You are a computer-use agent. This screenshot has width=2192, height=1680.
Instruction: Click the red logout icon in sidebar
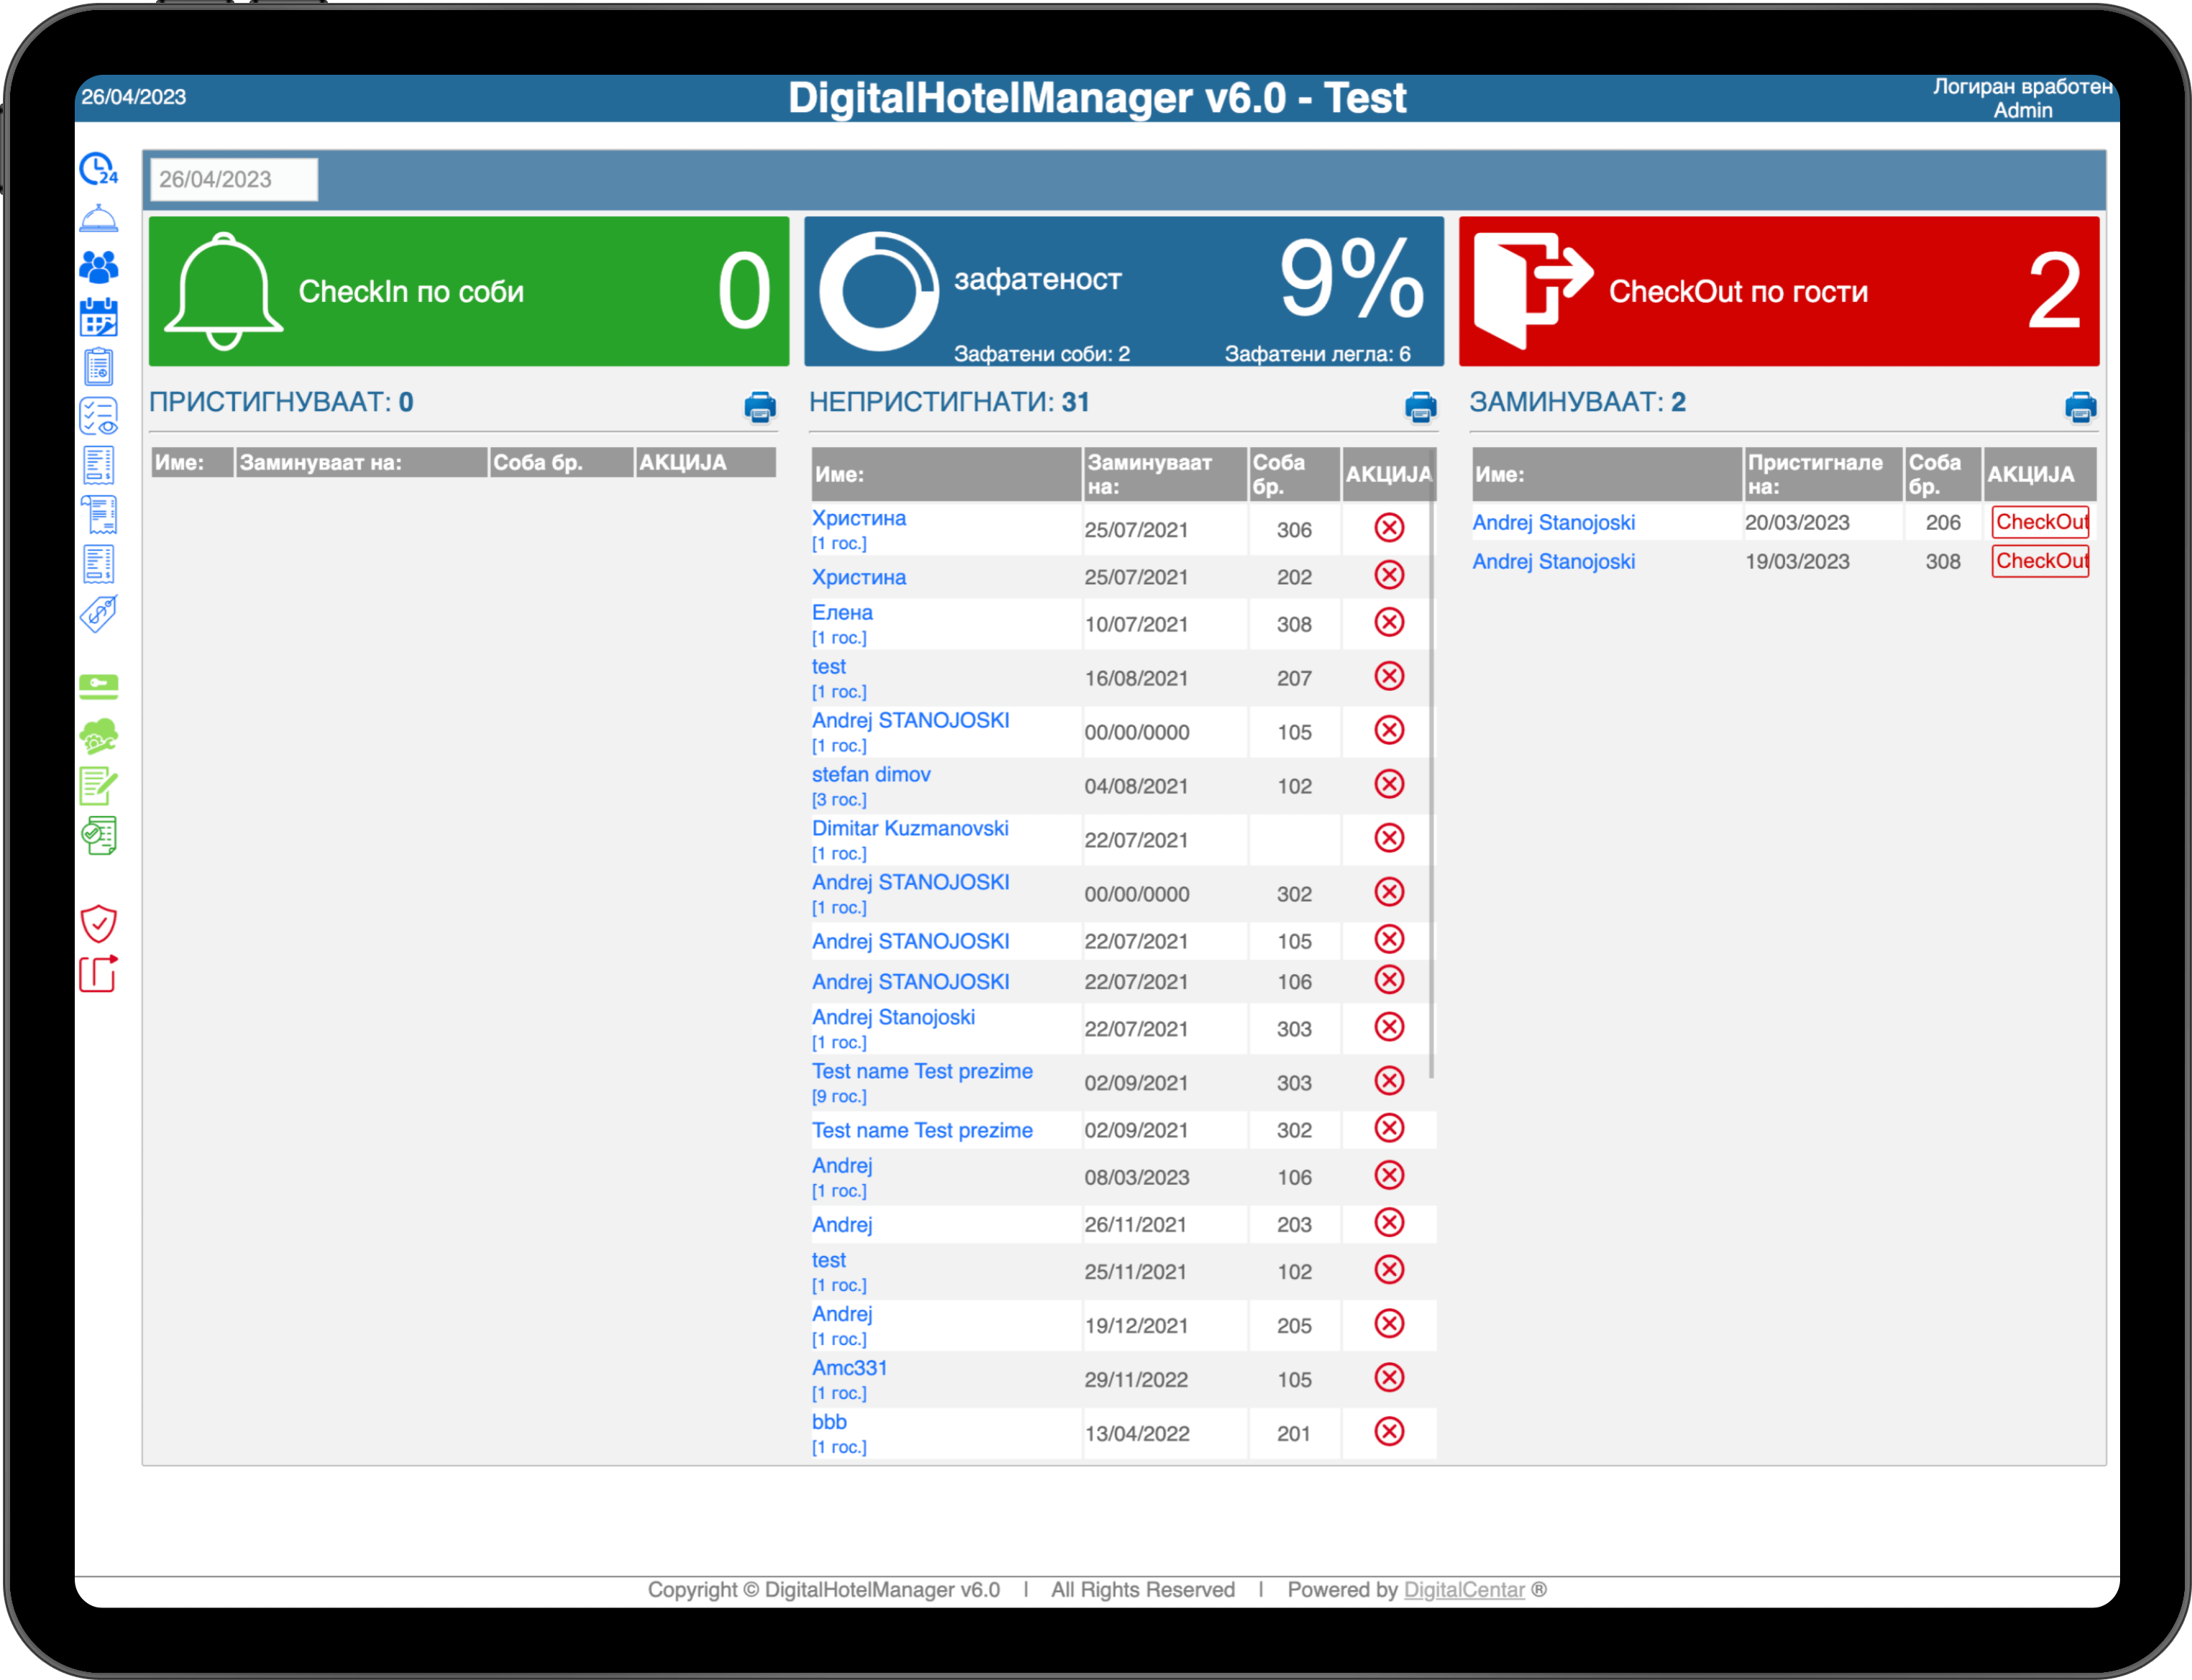[x=98, y=973]
